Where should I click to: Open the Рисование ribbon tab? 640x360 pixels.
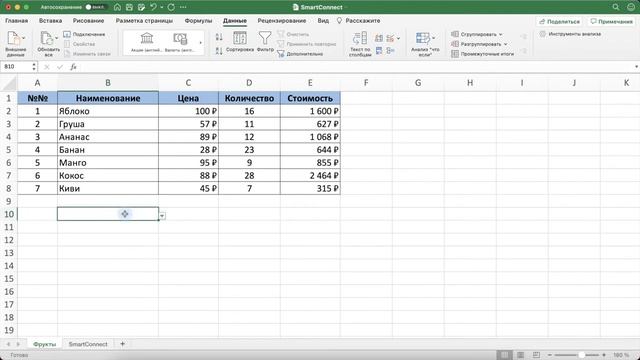point(88,20)
